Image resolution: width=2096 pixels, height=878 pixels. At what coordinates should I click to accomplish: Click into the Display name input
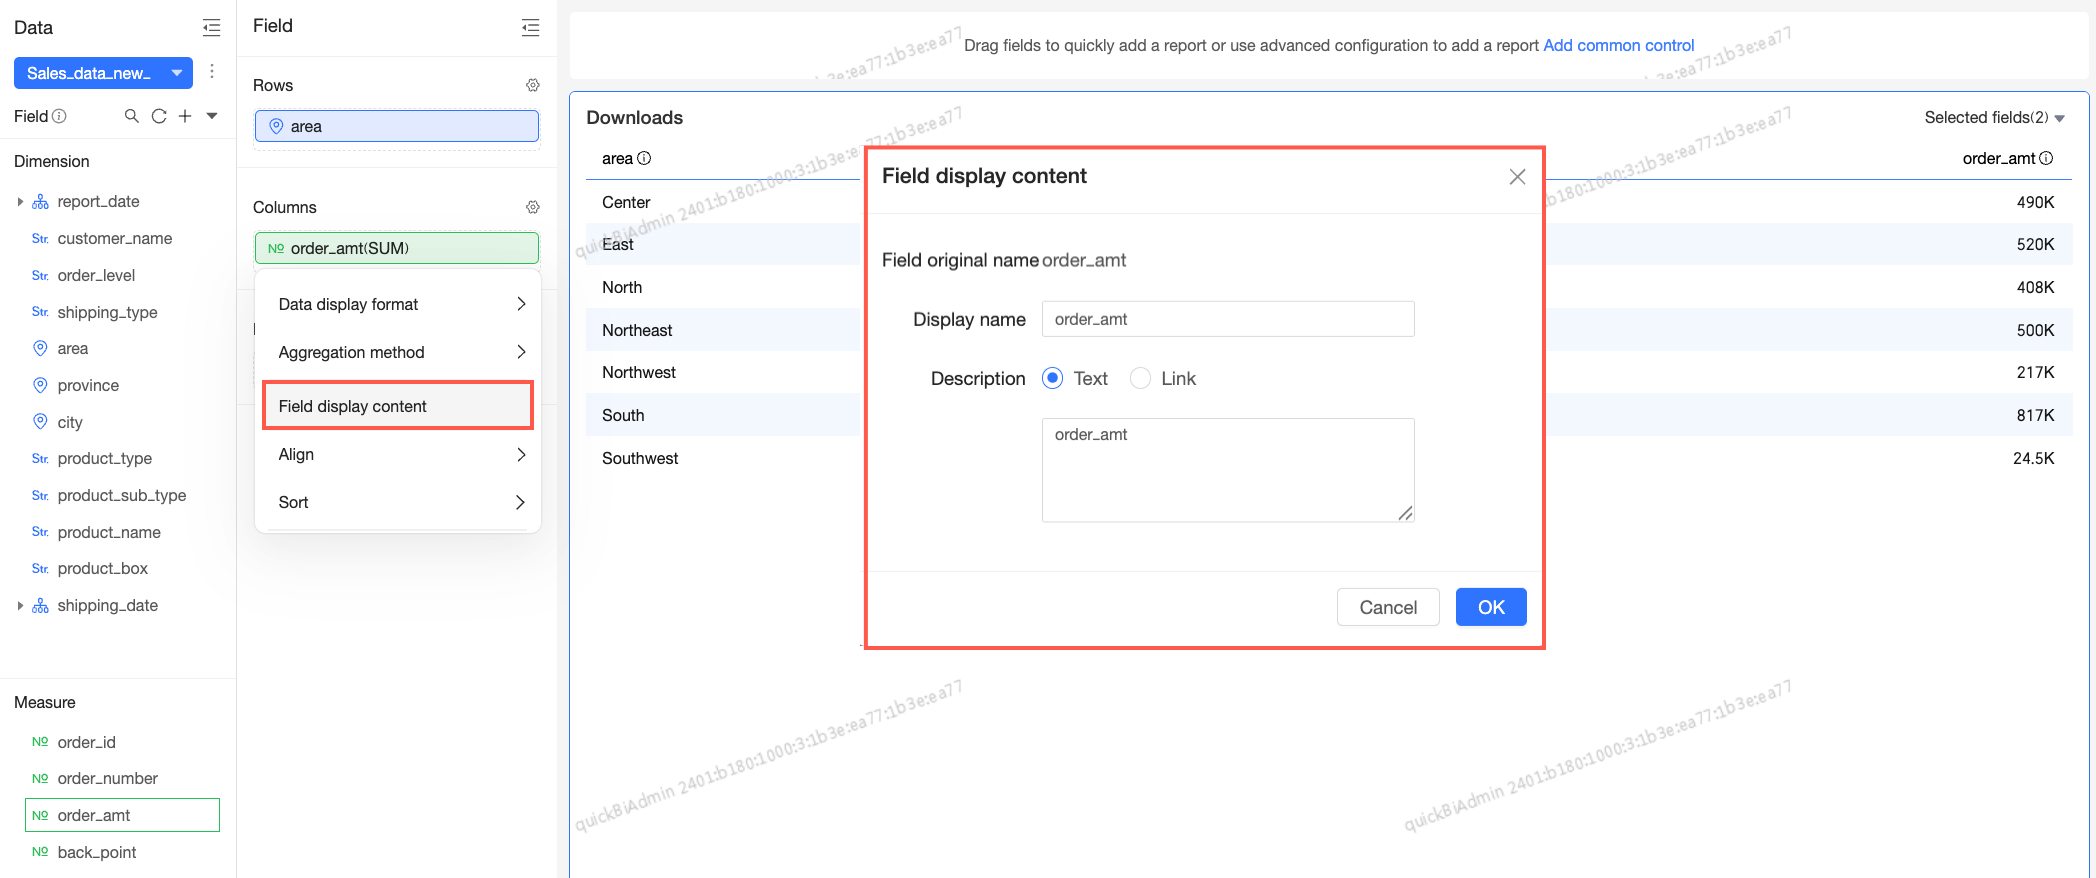[x=1228, y=319]
